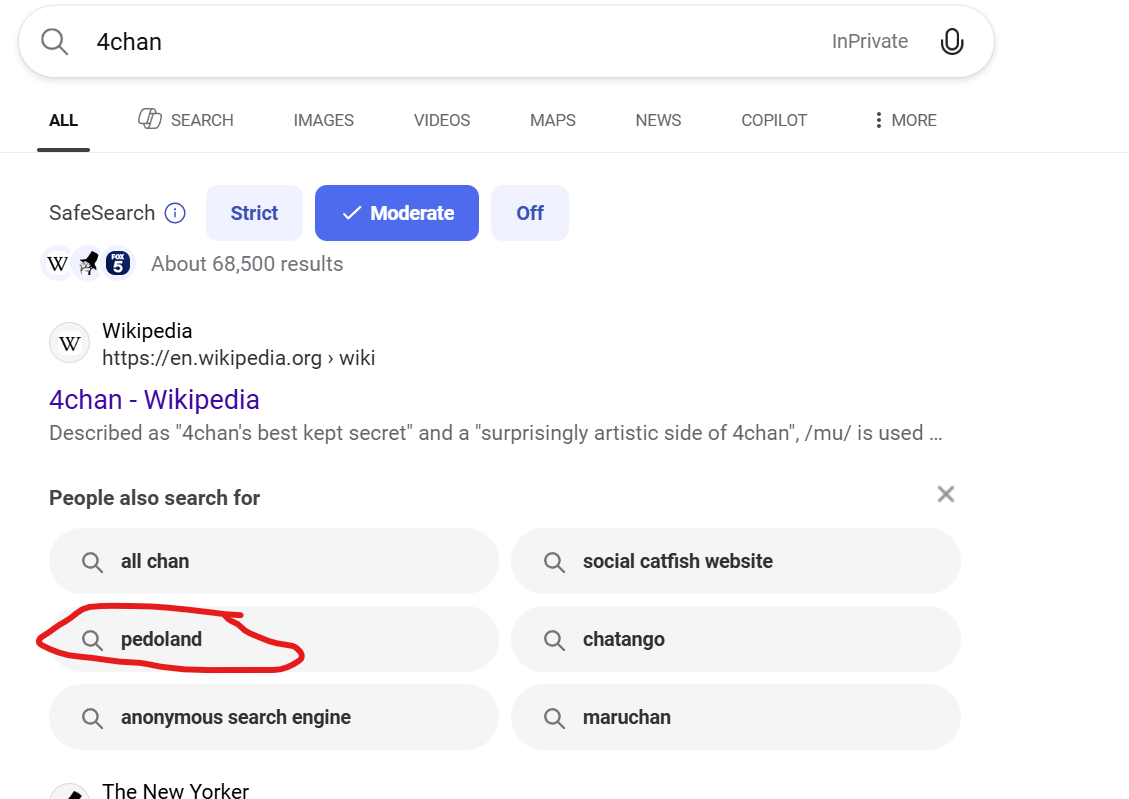Dismiss the People also search for panel

[945, 494]
